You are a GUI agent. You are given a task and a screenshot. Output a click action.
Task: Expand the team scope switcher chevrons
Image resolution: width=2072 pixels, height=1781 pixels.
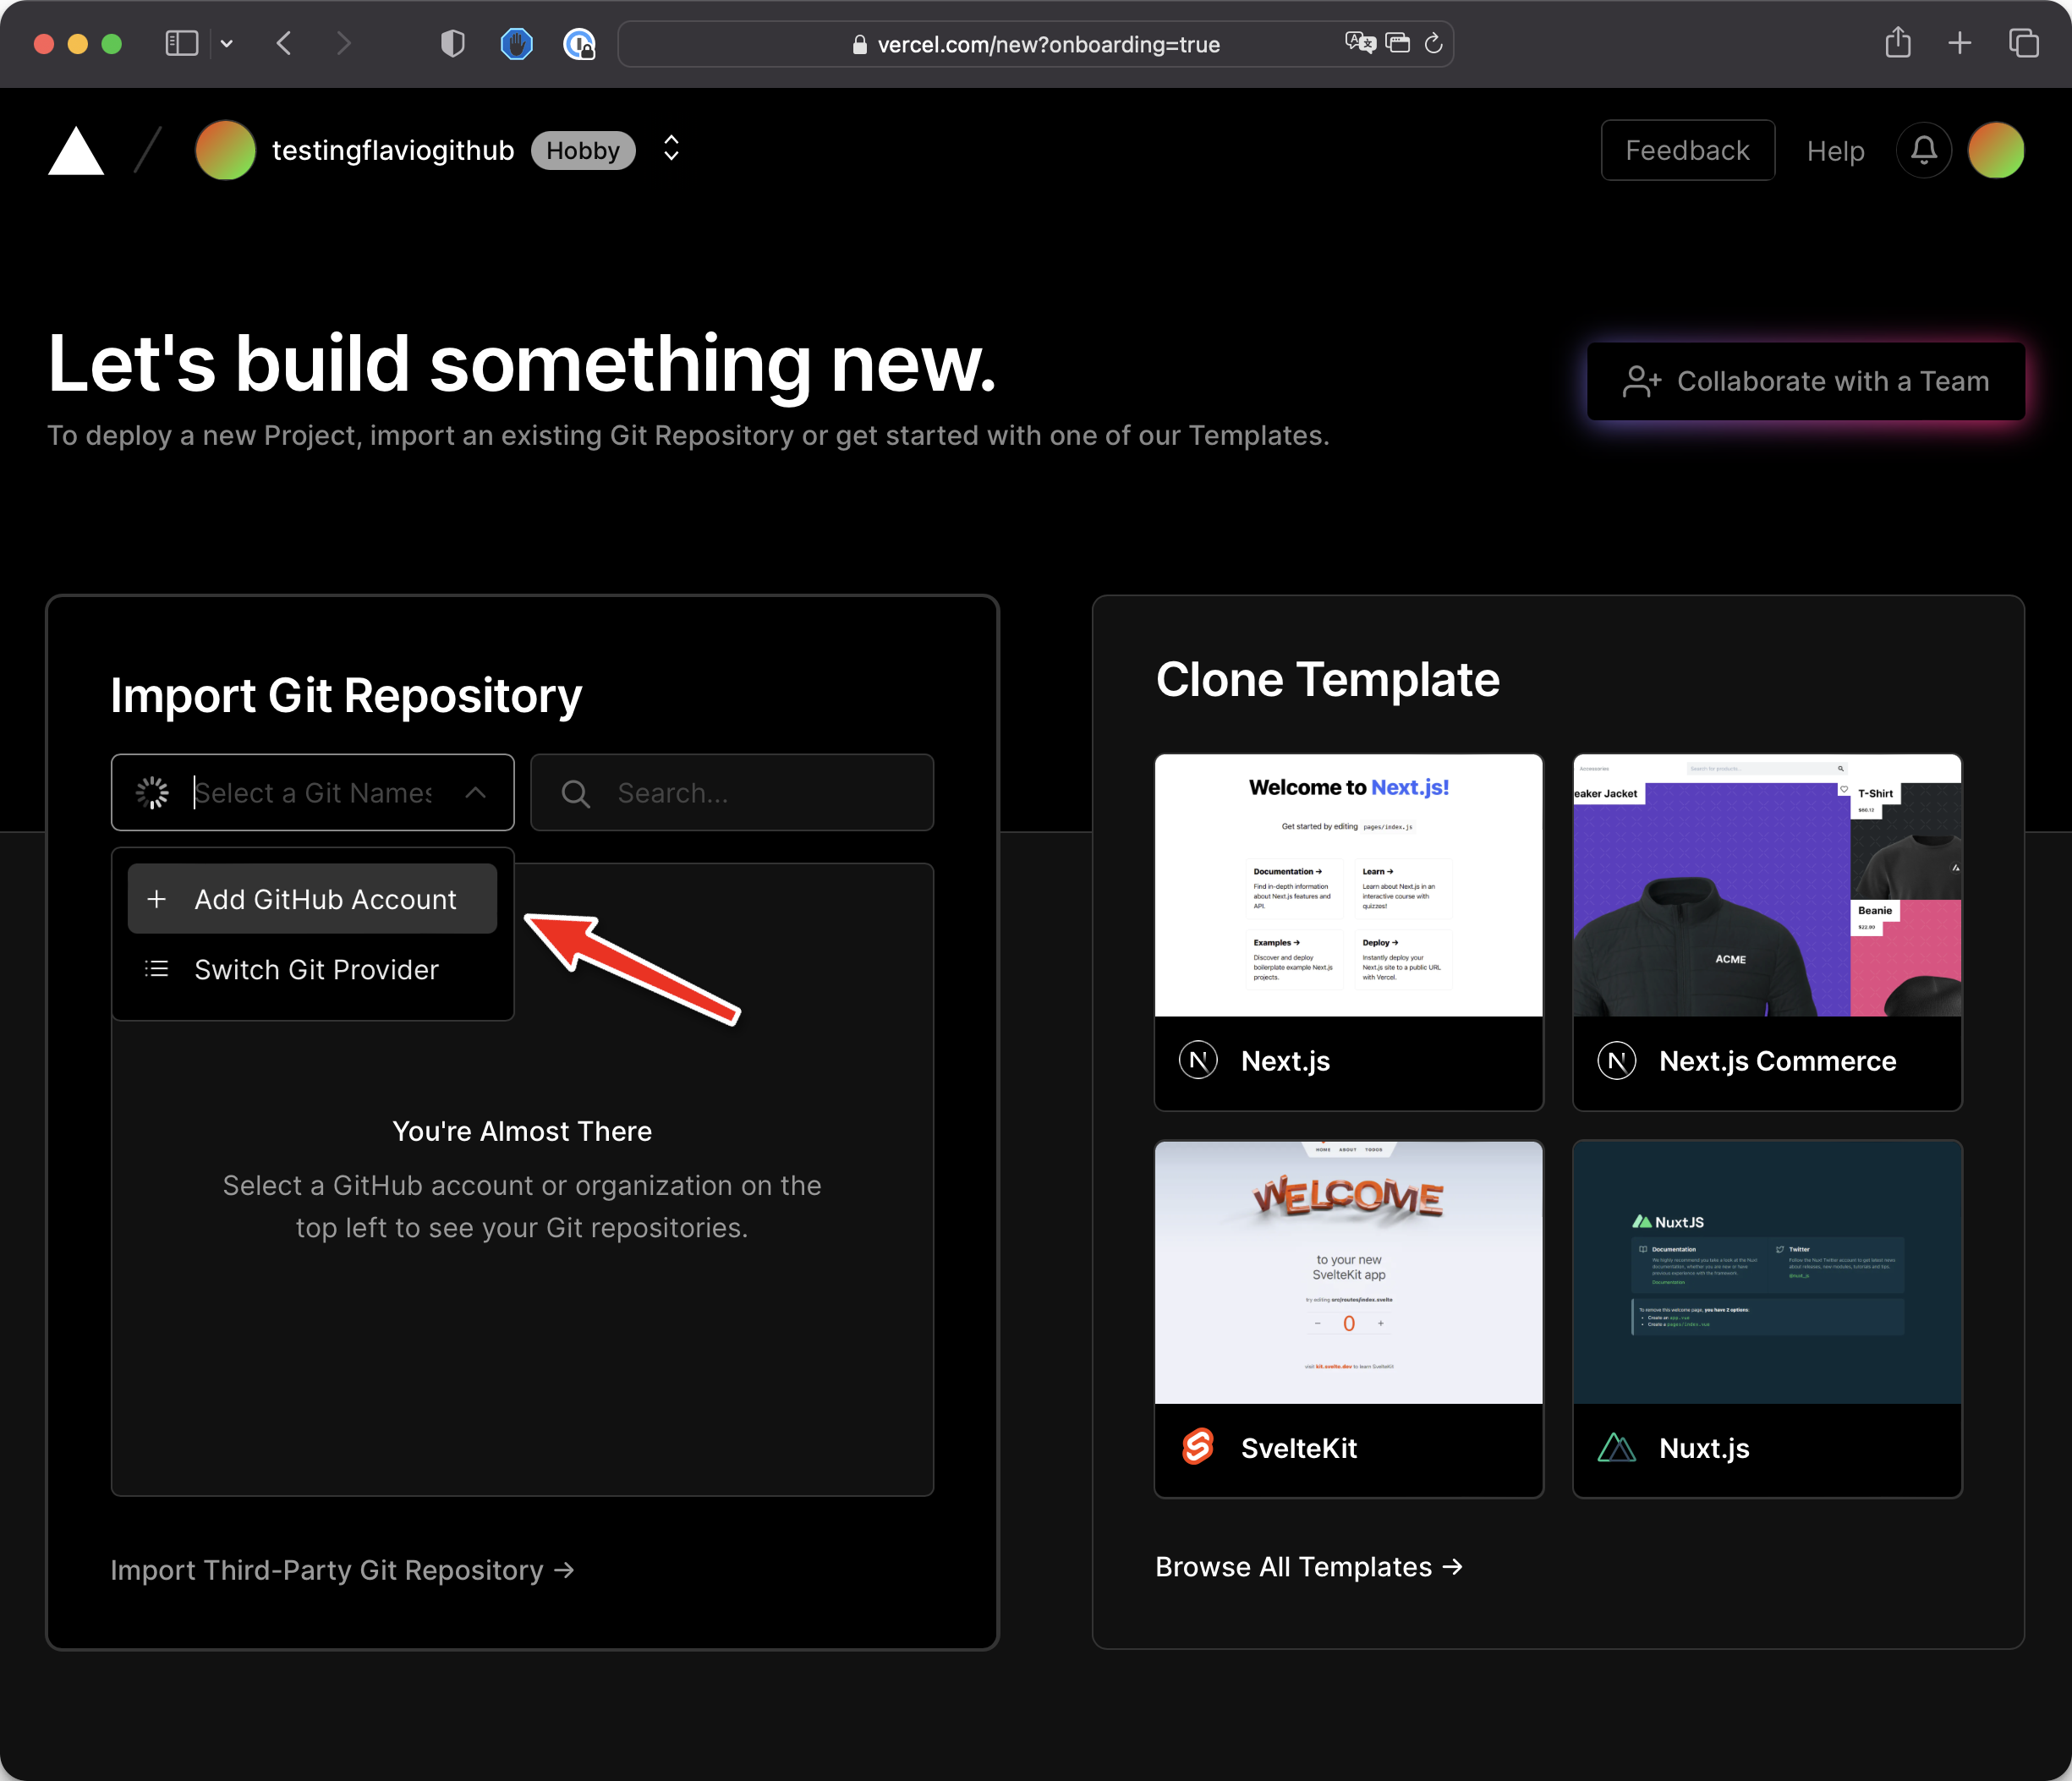[x=671, y=148]
